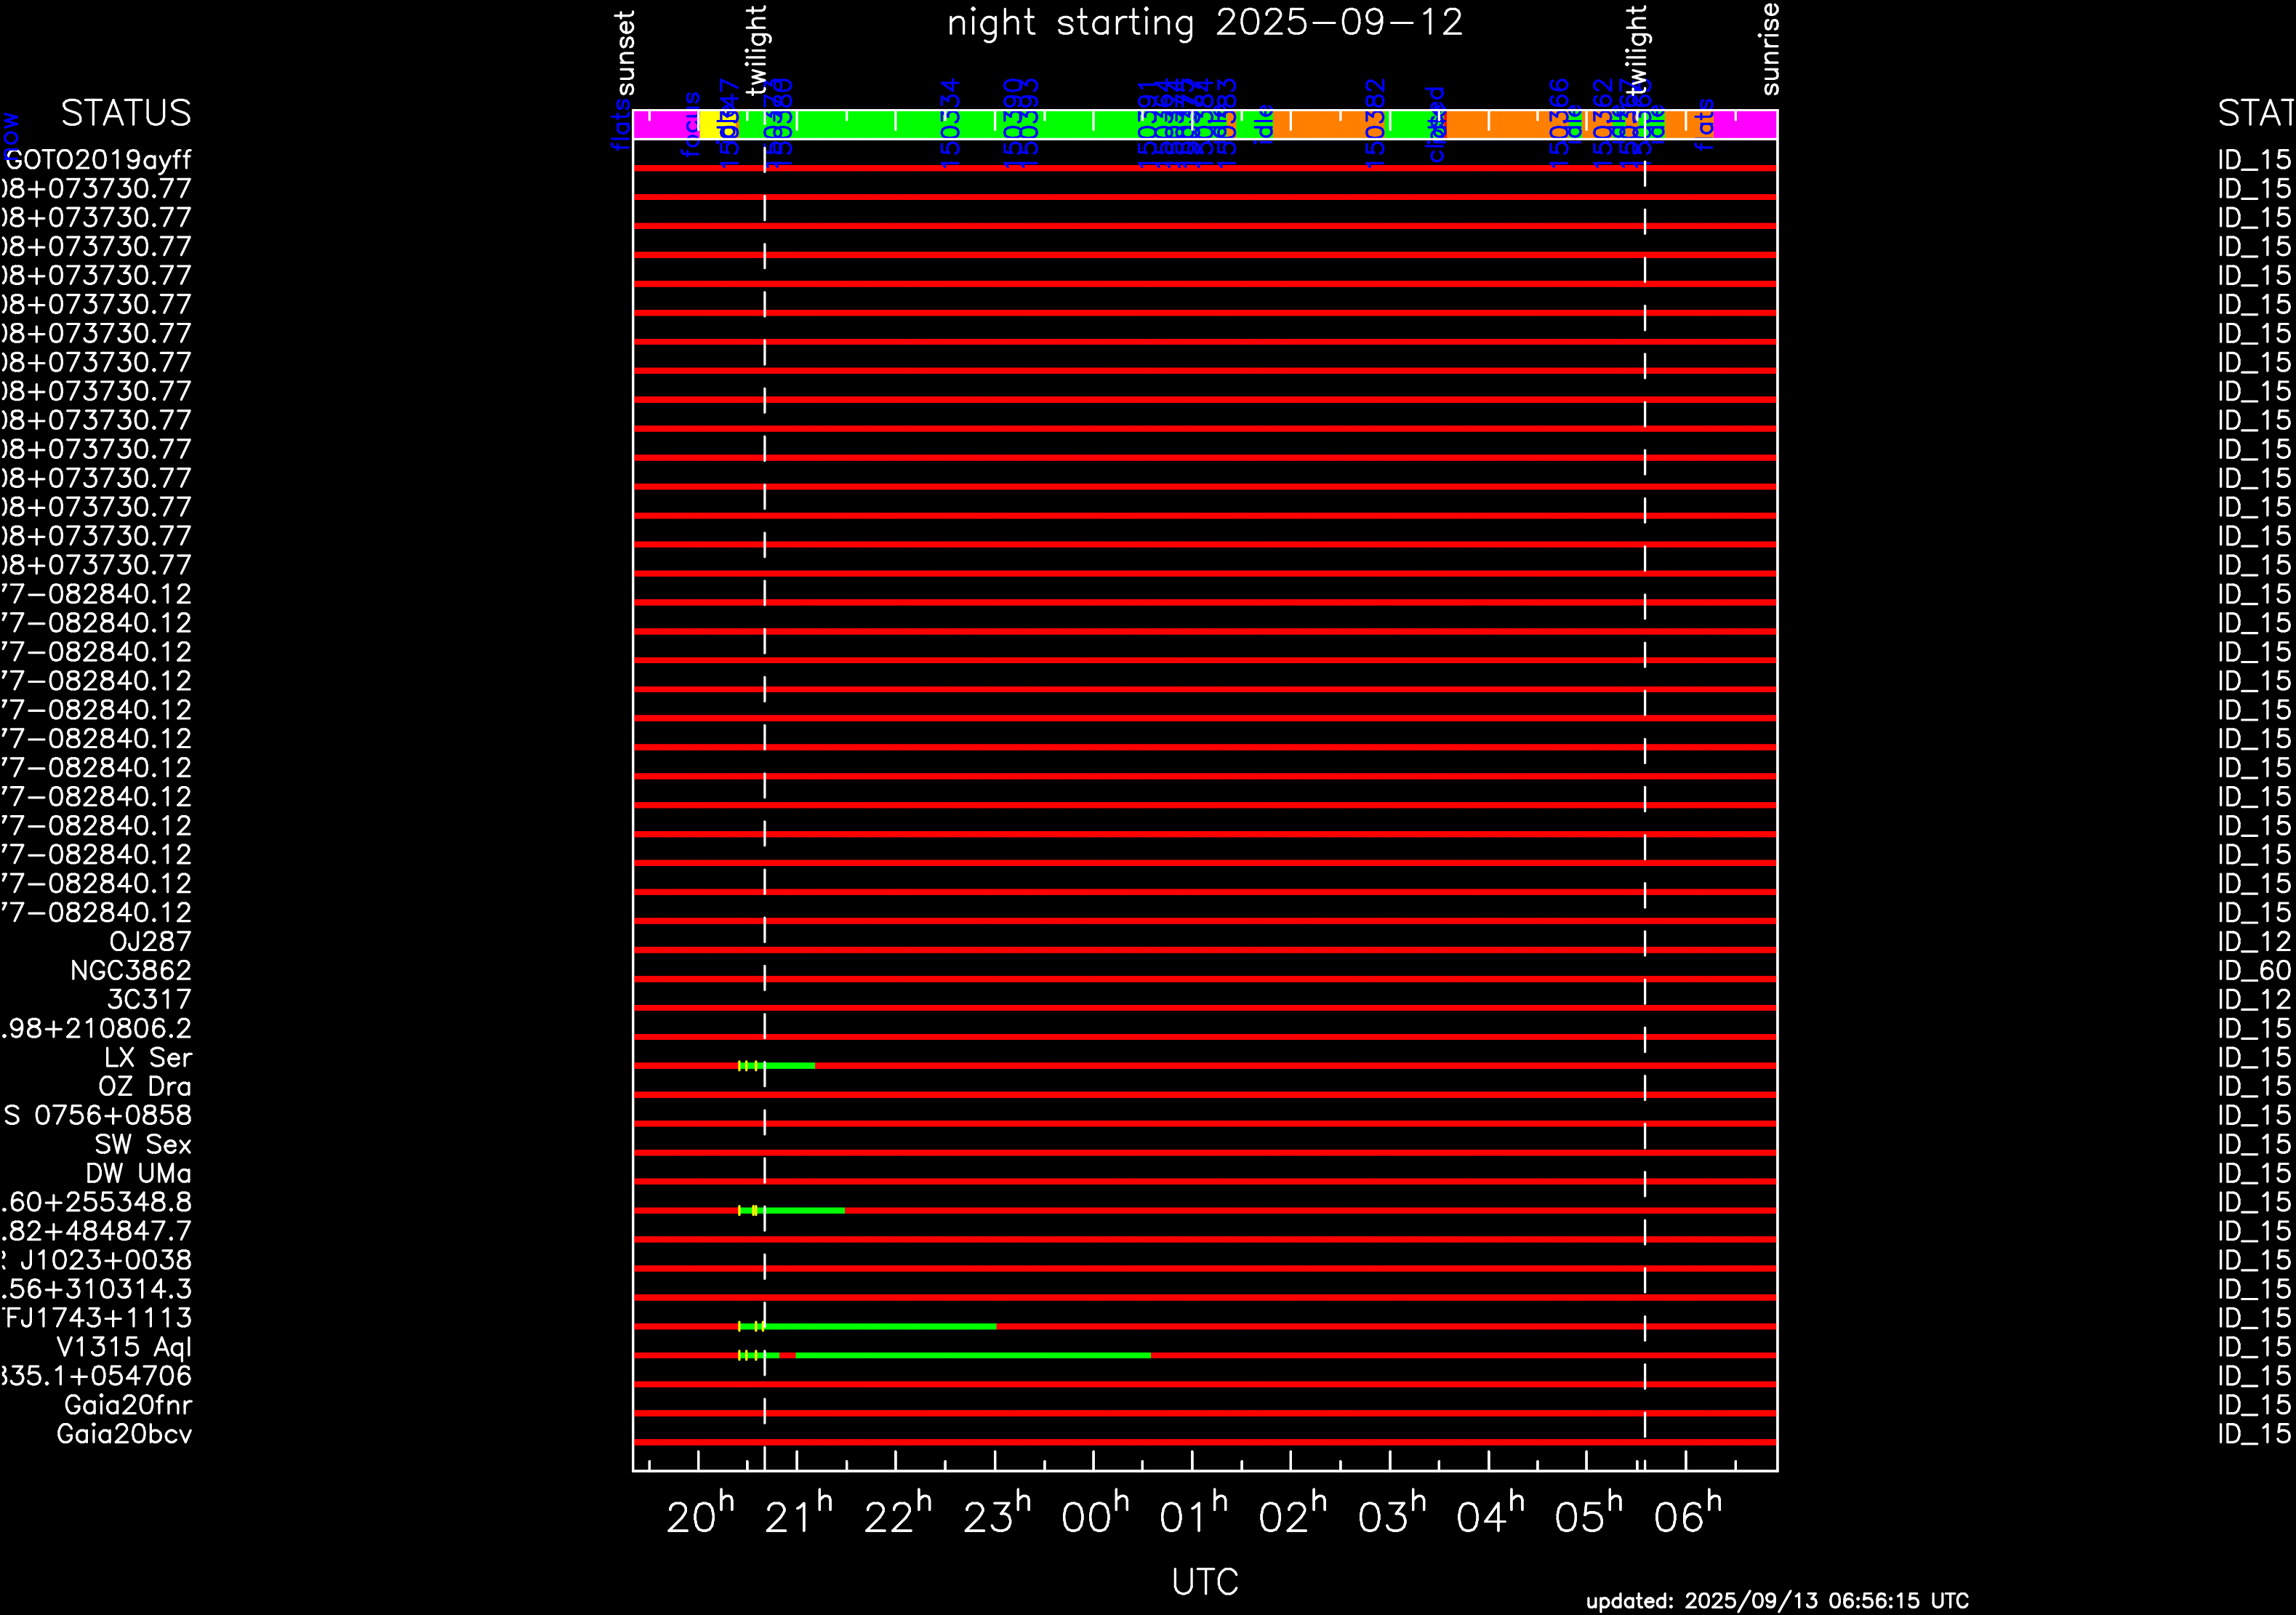Click the magenta flats segment after sunset
The image size is (2296, 1615).
665,124
